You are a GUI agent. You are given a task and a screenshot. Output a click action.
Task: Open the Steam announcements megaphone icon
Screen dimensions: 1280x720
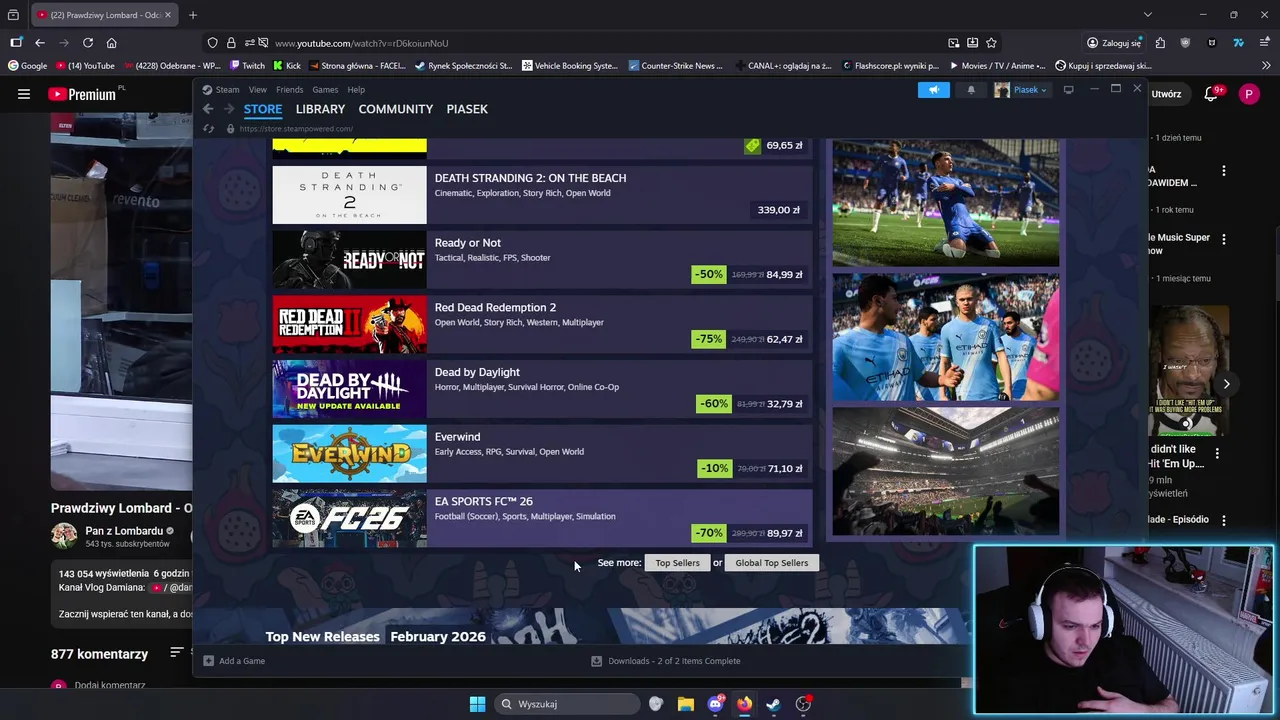coord(933,90)
